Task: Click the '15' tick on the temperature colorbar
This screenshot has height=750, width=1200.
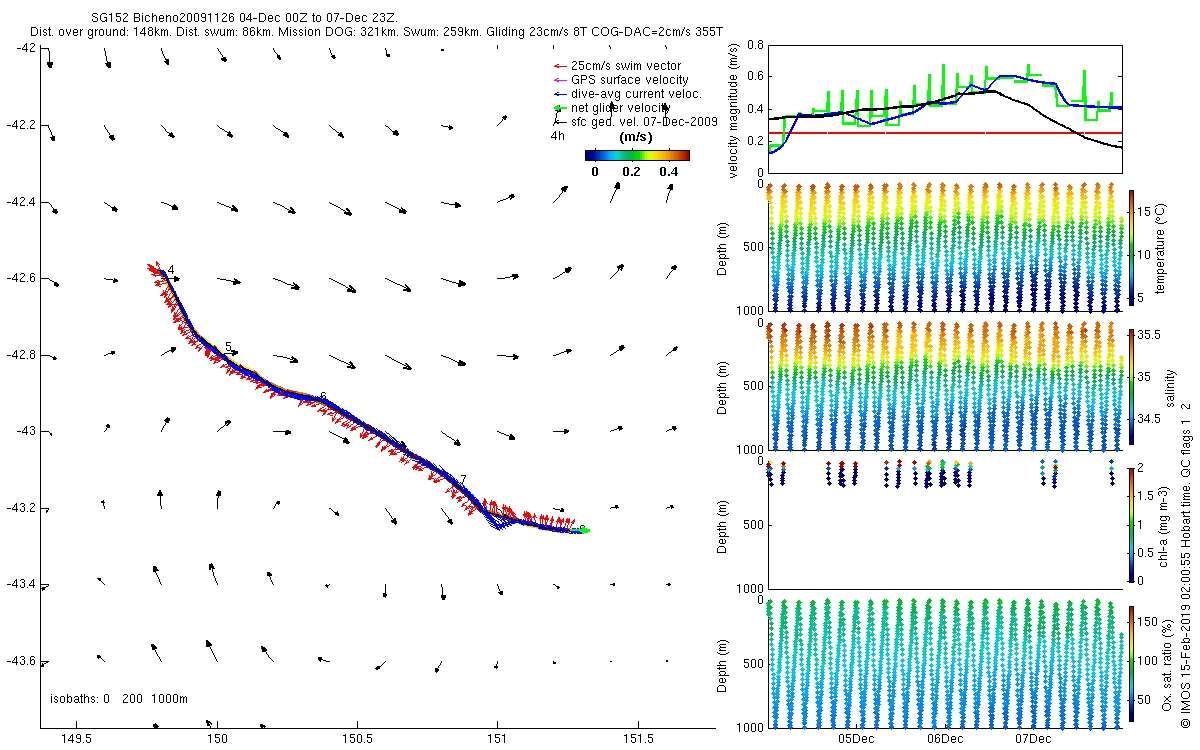Action: pyautogui.click(x=1145, y=211)
